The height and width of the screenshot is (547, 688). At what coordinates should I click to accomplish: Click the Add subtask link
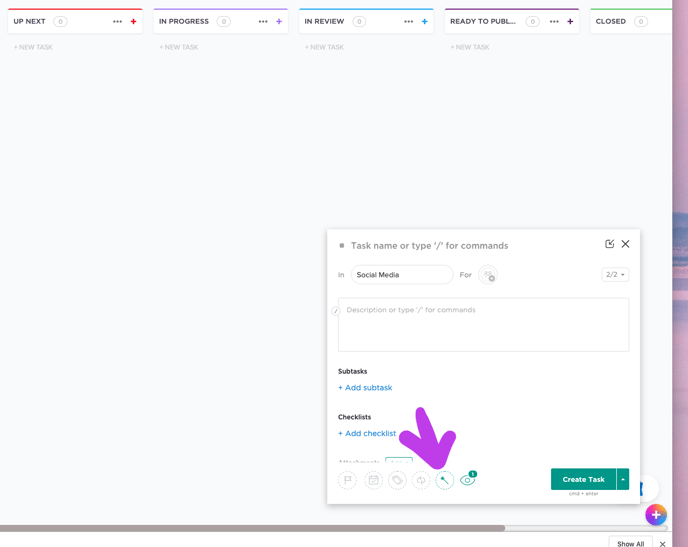(365, 388)
